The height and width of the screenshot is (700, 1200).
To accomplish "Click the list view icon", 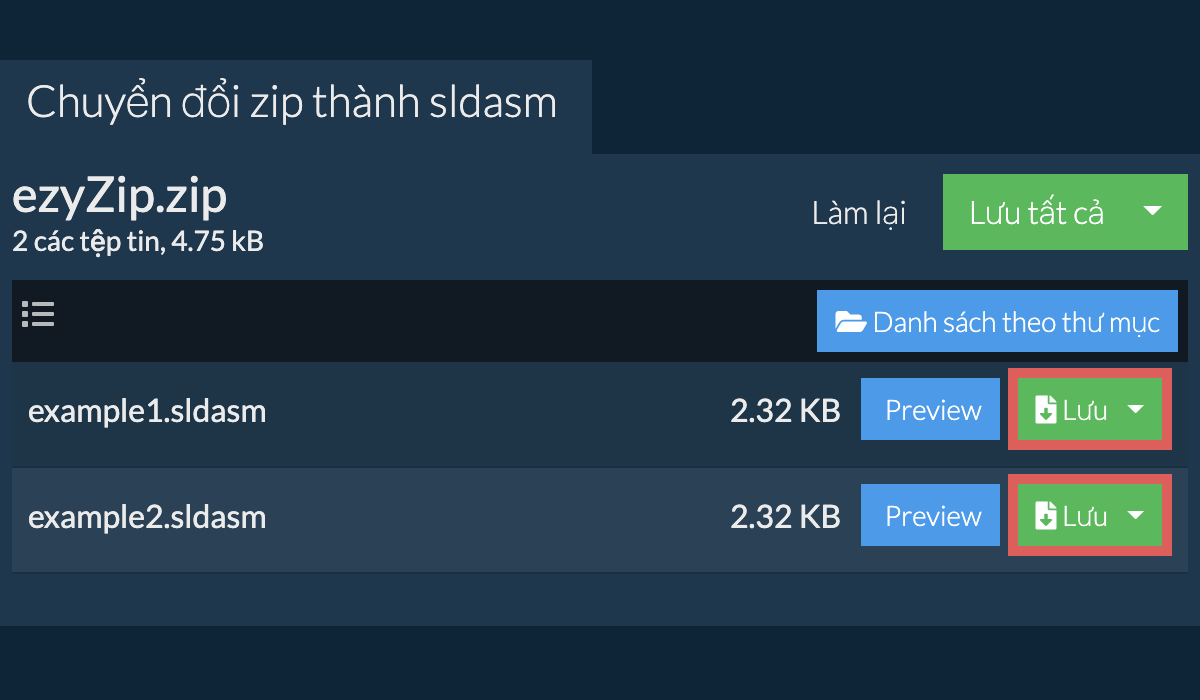I will [38, 315].
